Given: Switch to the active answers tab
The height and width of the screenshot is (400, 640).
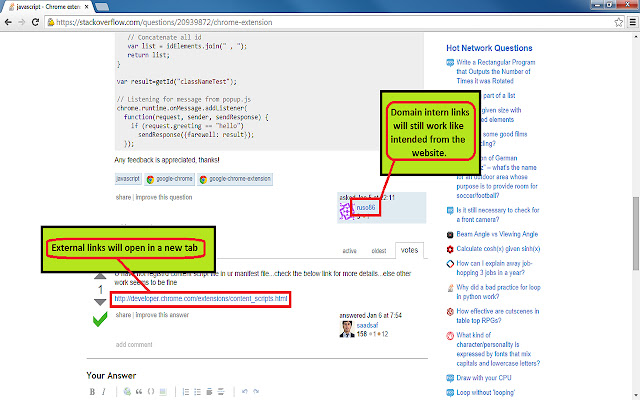Looking at the screenshot, I should pos(350,250).
